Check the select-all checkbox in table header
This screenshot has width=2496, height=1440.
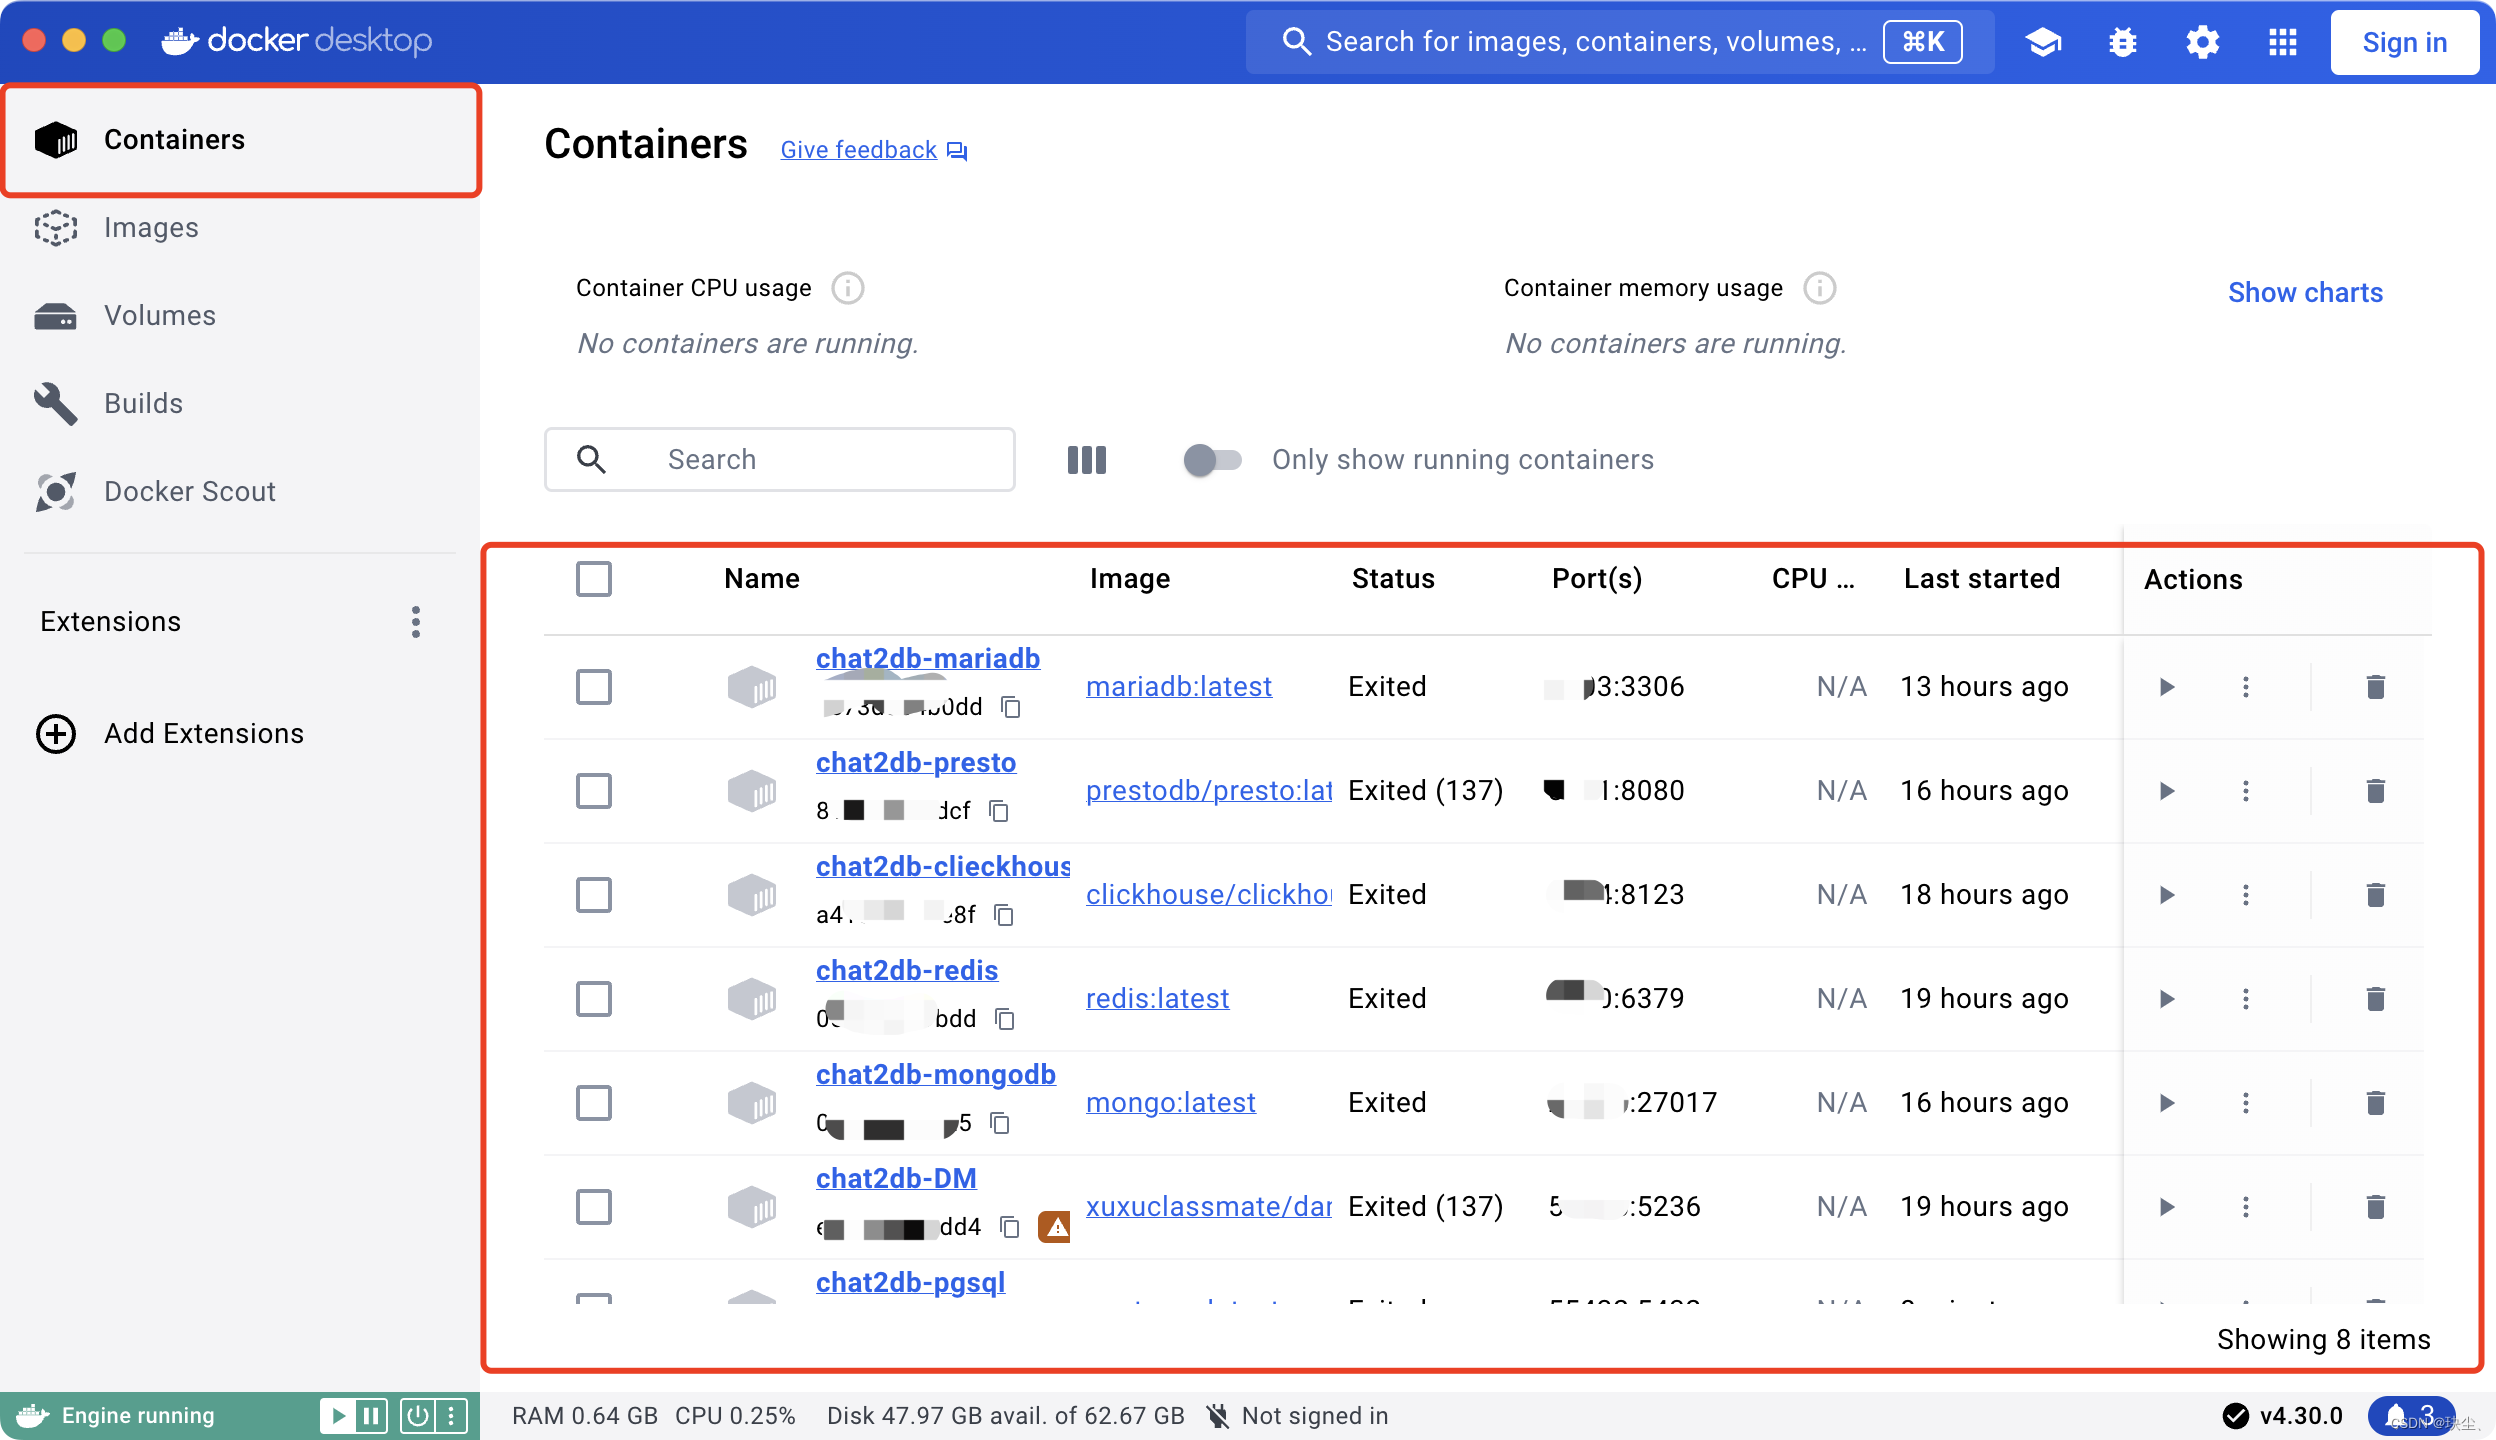click(x=594, y=579)
